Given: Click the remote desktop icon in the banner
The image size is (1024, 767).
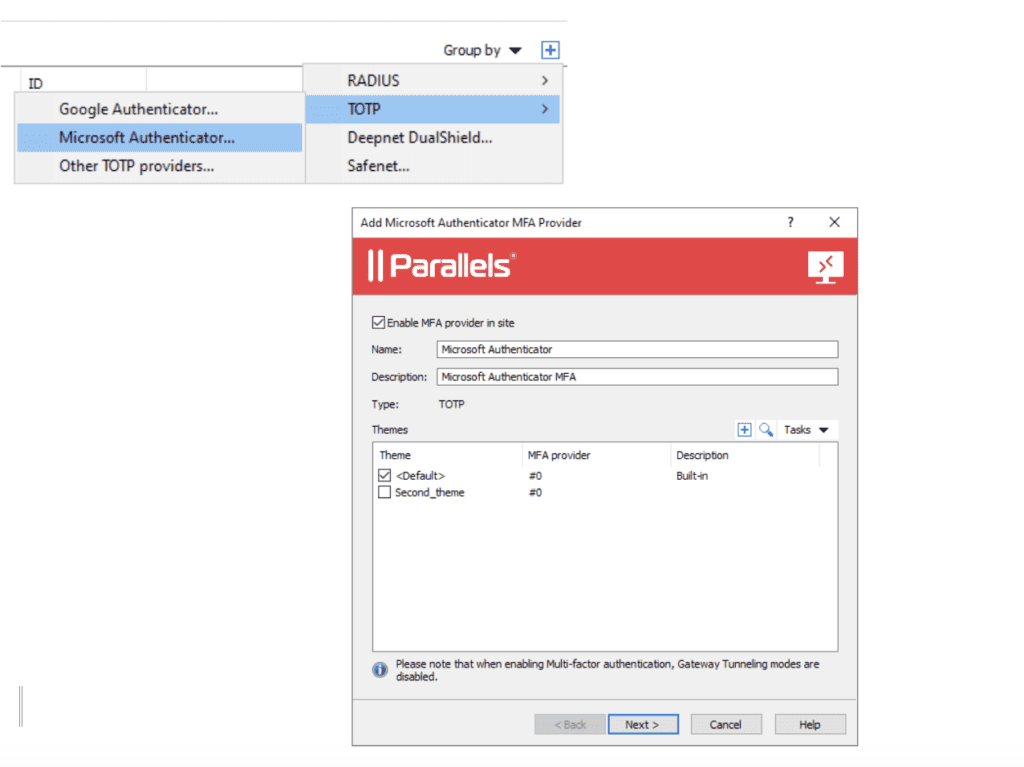Looking at the screenshot, I should (824, 266).
